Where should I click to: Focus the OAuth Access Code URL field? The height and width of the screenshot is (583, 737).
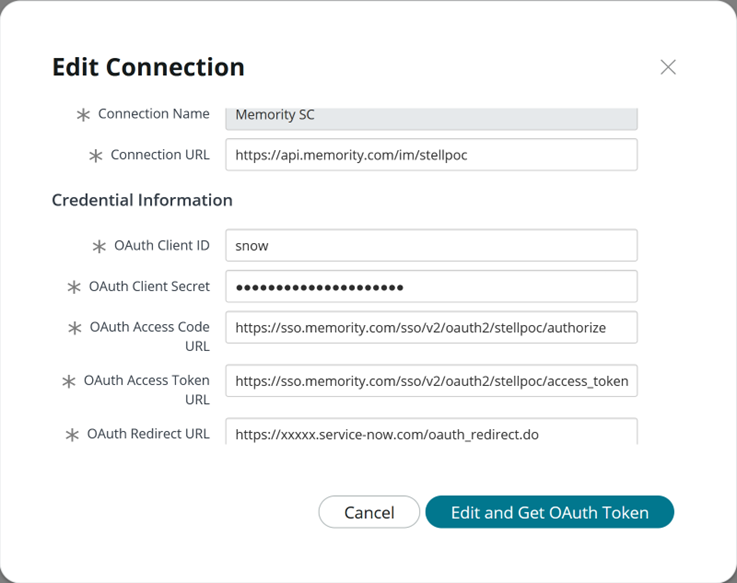[x=431, y=327]
